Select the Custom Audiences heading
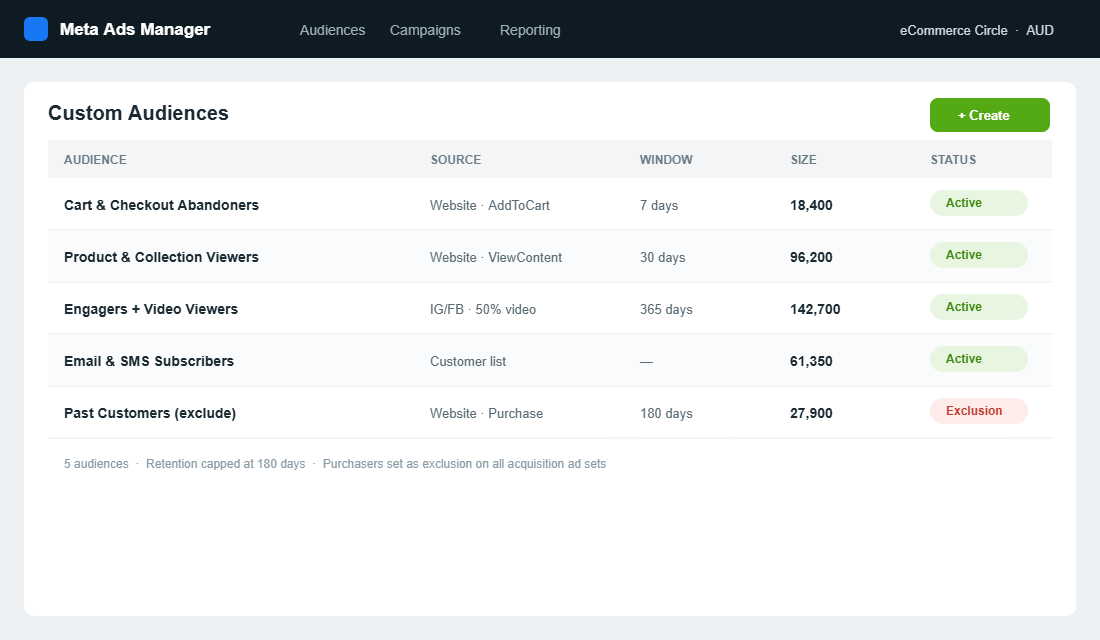Viewport: 1100px width, 640px height. point(138,113)
